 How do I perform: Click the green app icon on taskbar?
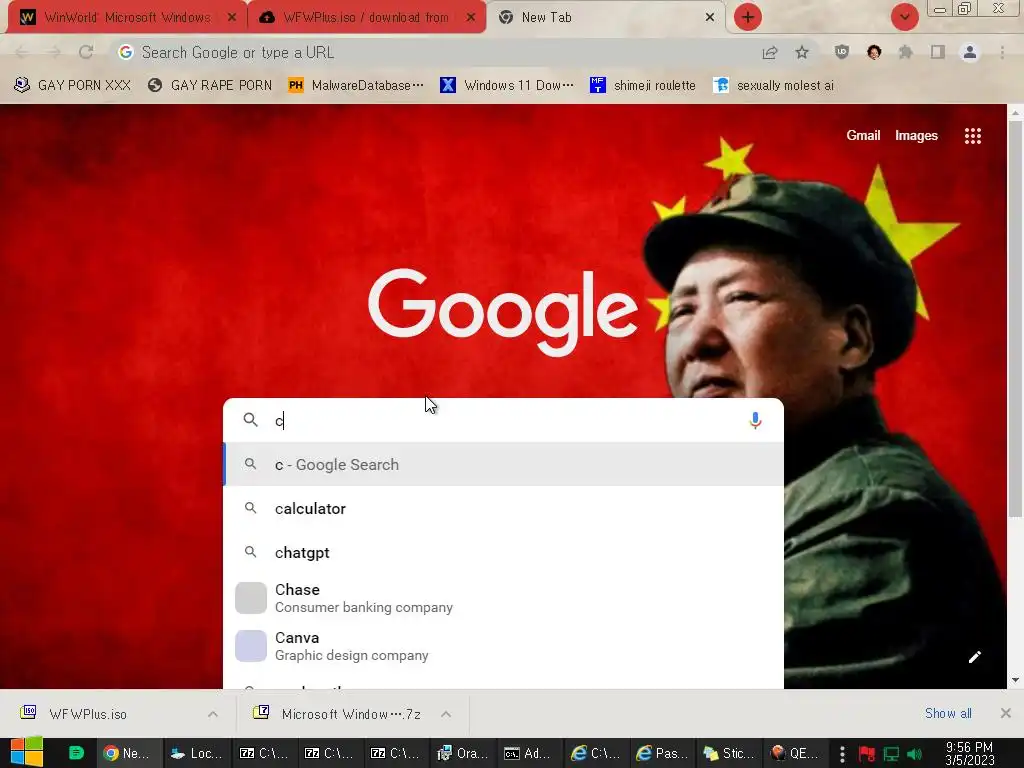pos(76,752)
